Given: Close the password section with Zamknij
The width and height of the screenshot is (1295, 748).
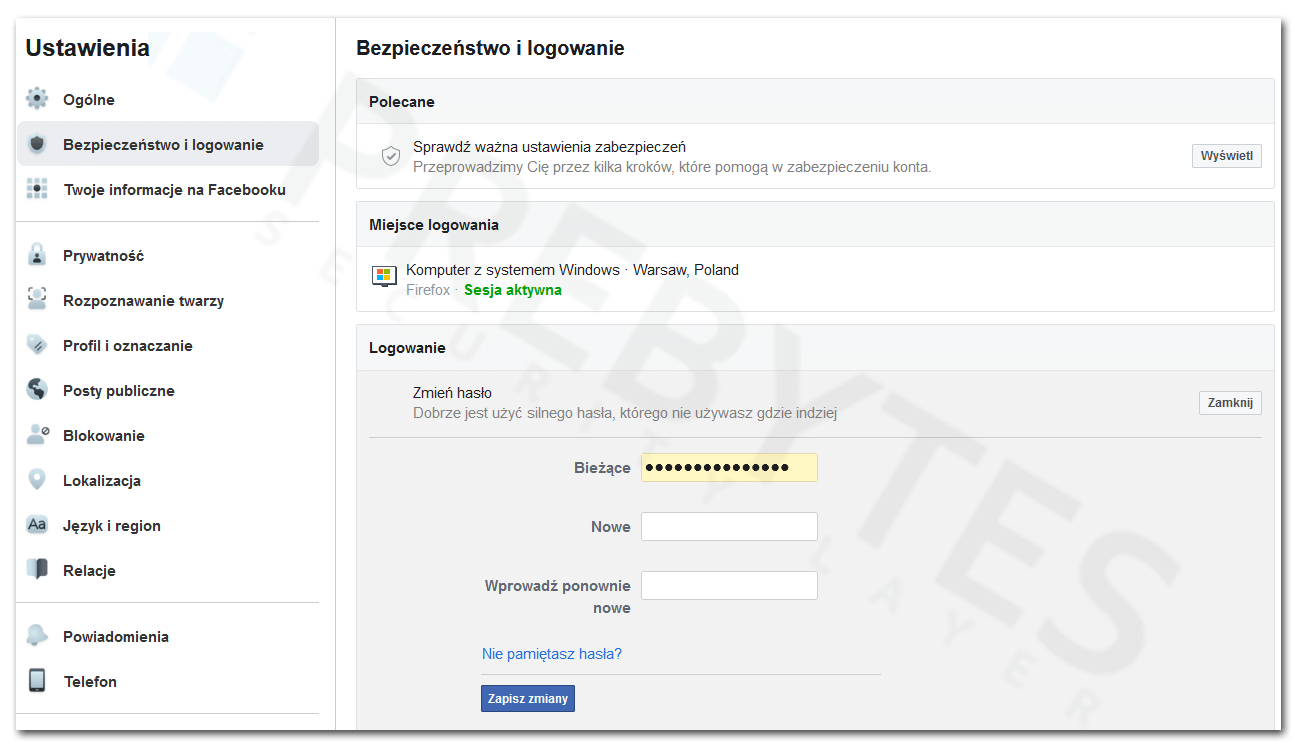Looking at the screenshot, I should click(1230, 403).
